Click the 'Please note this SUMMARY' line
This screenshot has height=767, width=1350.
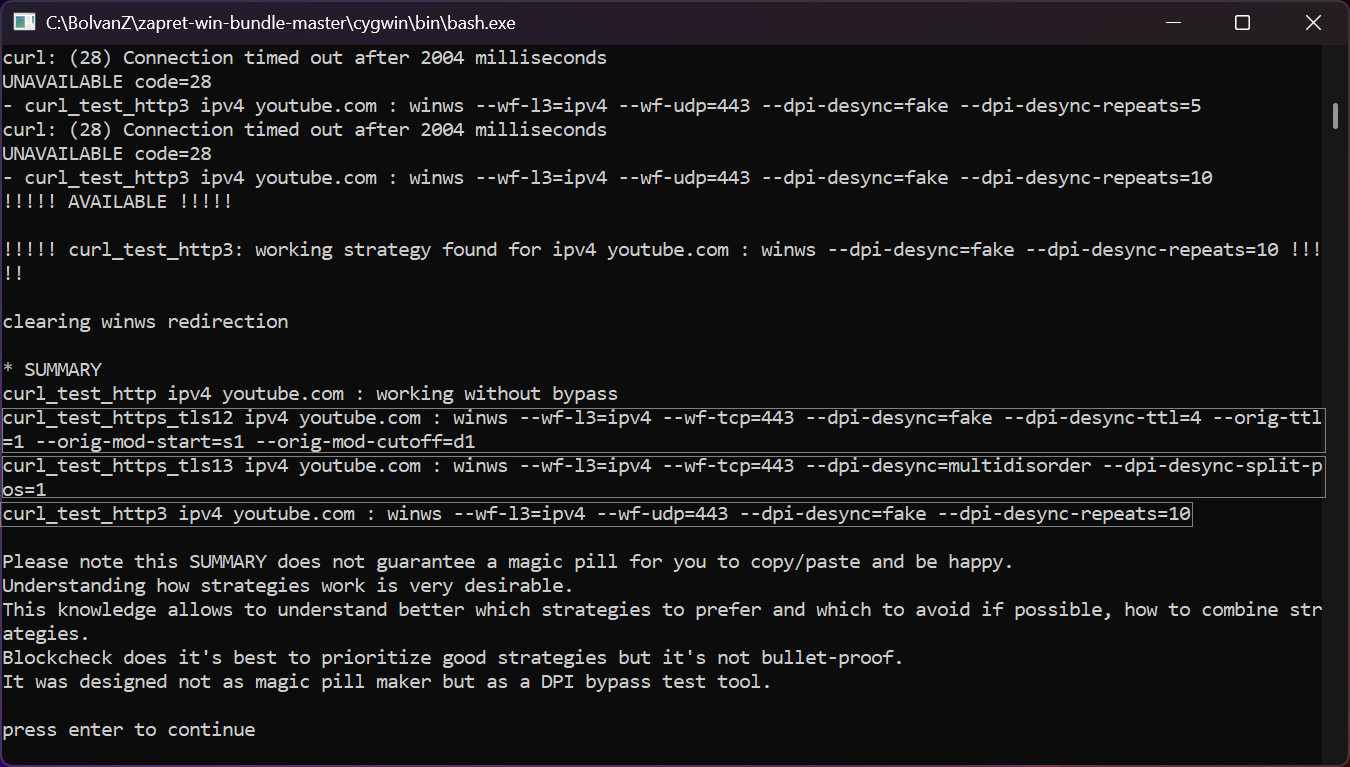tap(507, 562)
